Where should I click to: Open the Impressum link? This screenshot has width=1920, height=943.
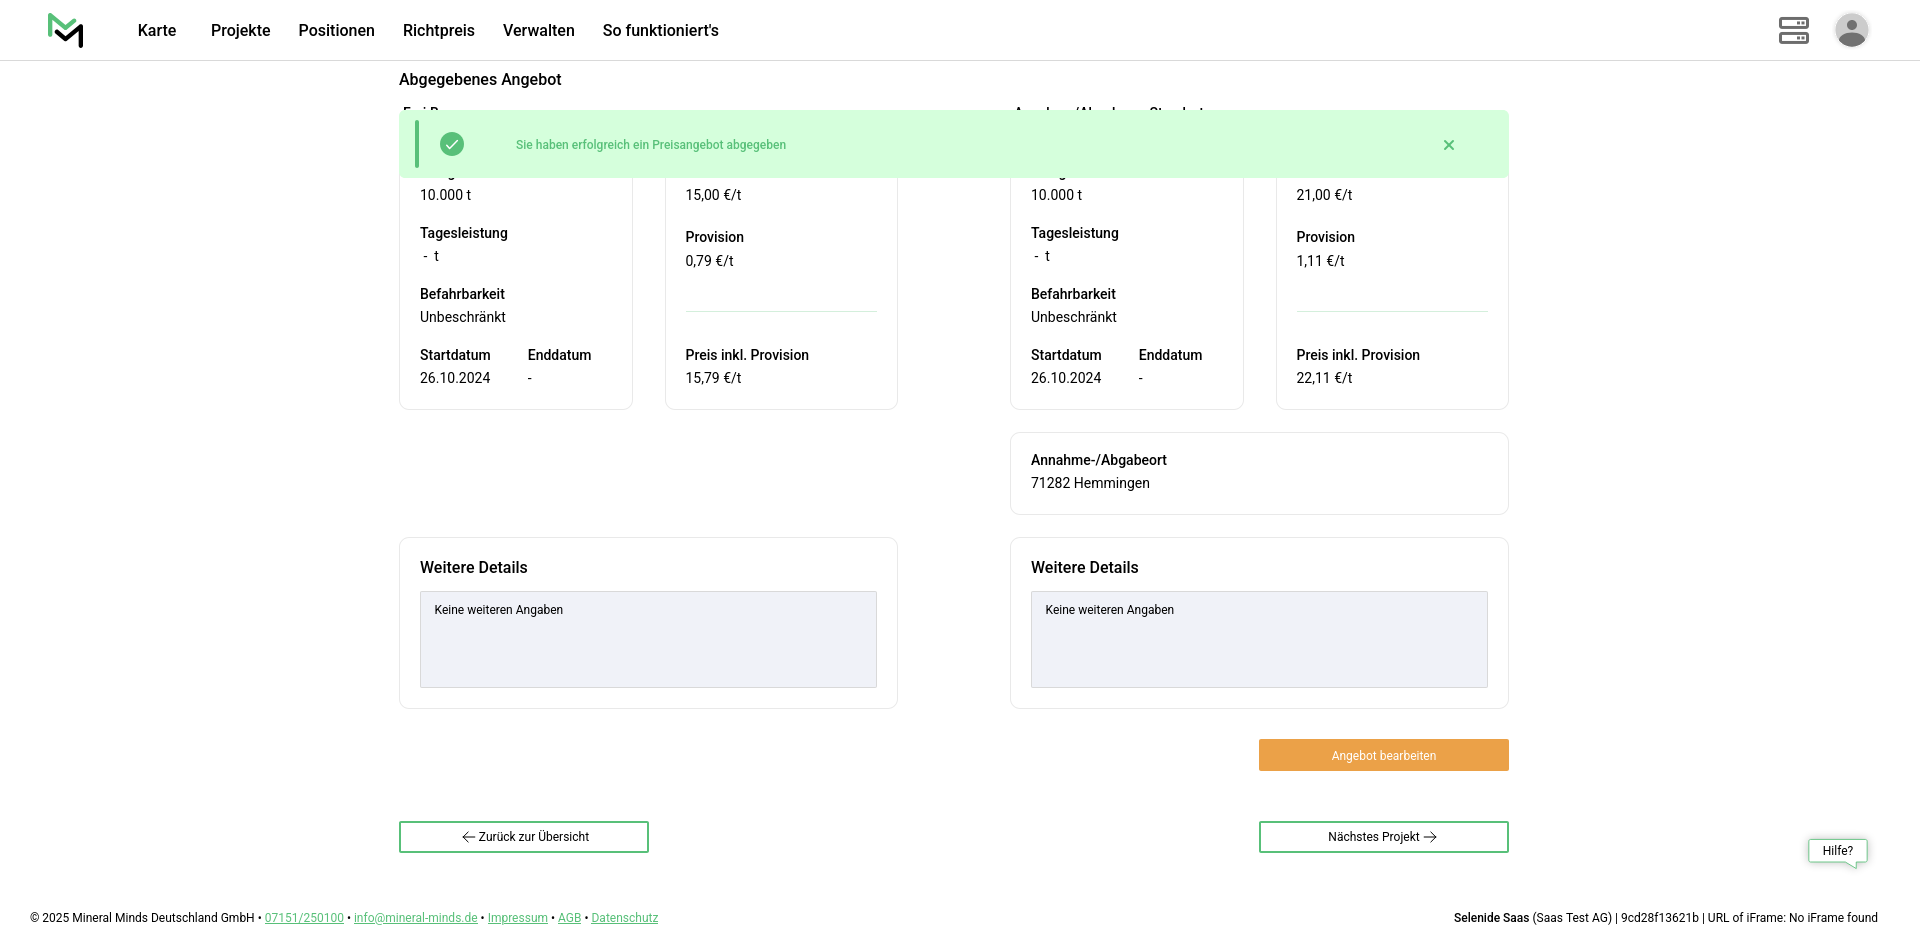[517, 918]
